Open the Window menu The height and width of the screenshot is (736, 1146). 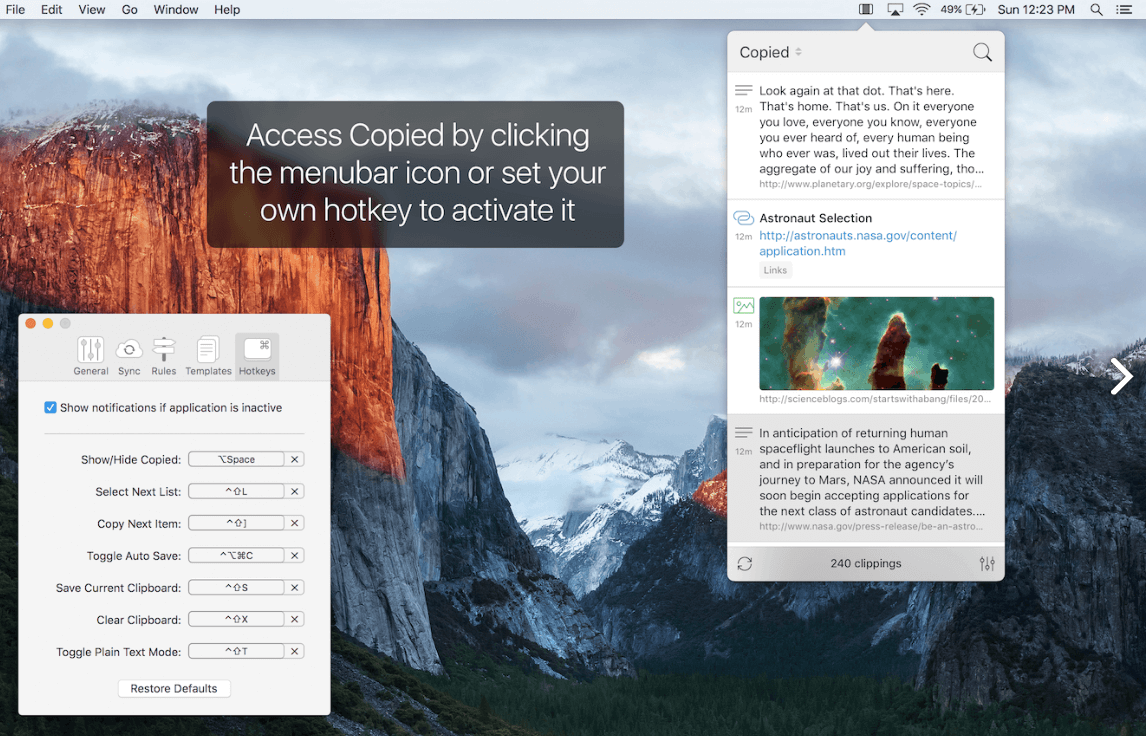tap(175, 10)
